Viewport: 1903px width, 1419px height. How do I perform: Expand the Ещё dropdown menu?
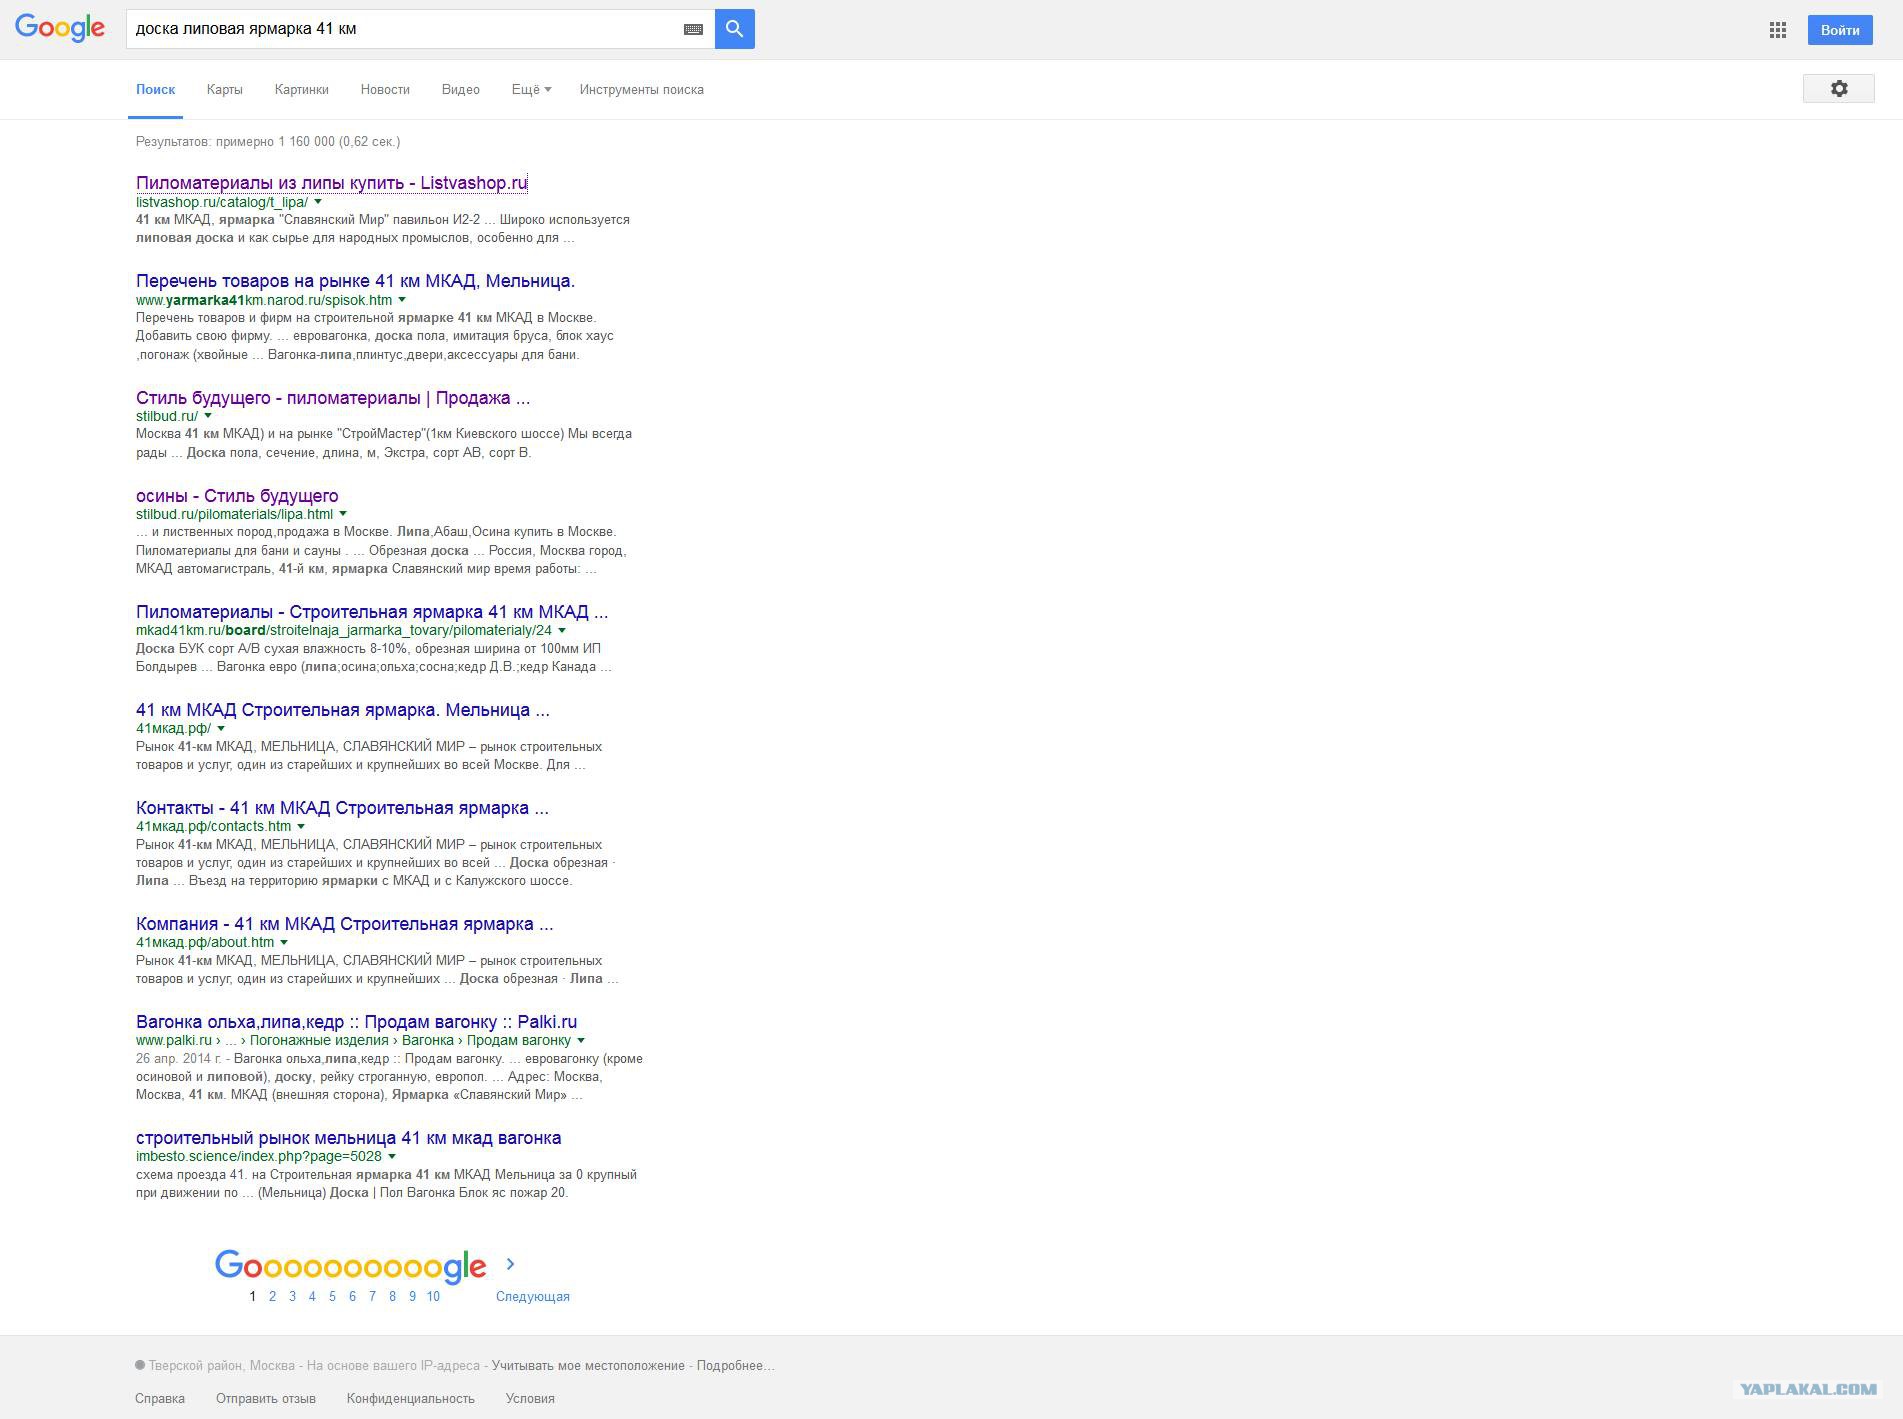tap(531, 89)
